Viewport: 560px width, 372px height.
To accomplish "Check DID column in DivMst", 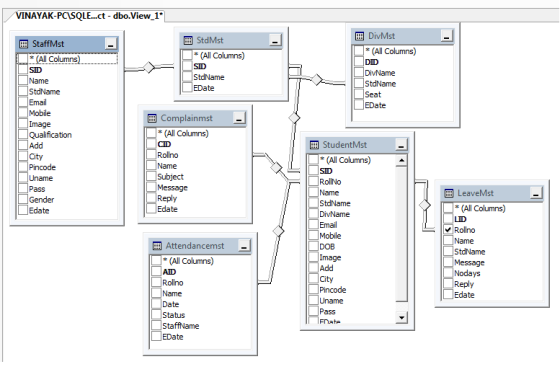I will (359, 62).
